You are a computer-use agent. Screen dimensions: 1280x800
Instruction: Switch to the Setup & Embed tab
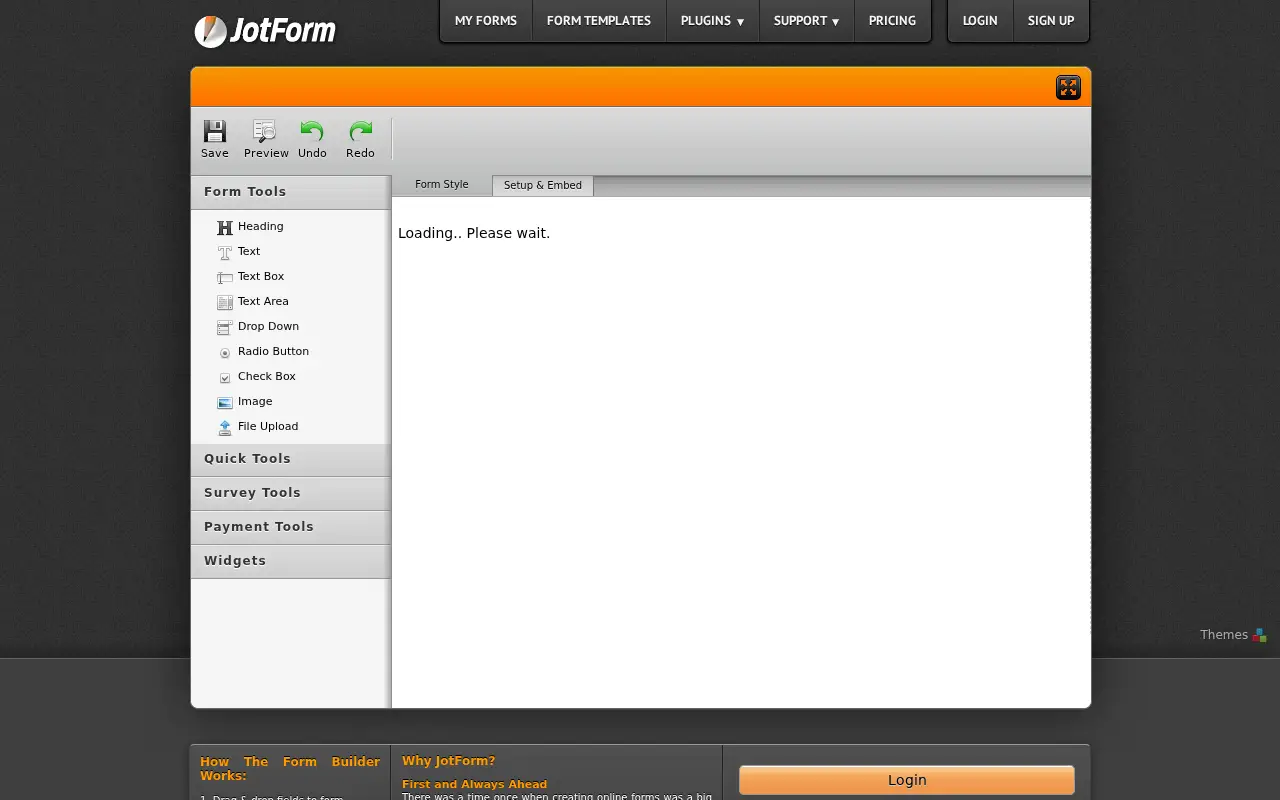pyautogui.click(x=543, y=186)
